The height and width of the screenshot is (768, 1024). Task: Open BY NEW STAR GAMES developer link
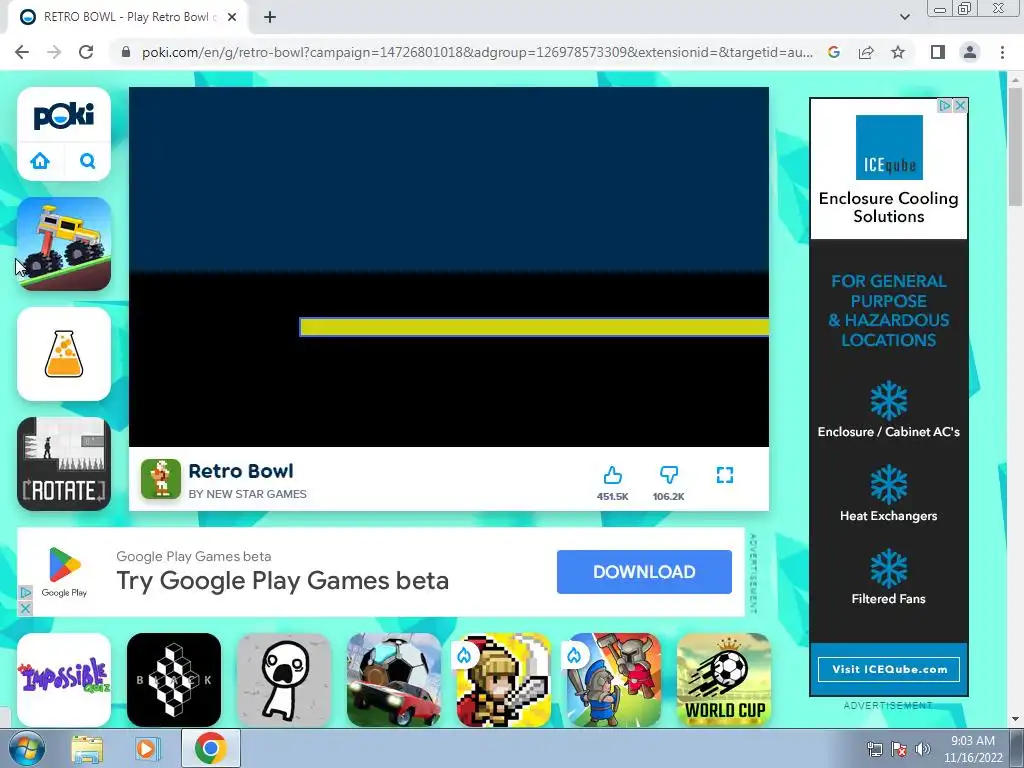248,494
